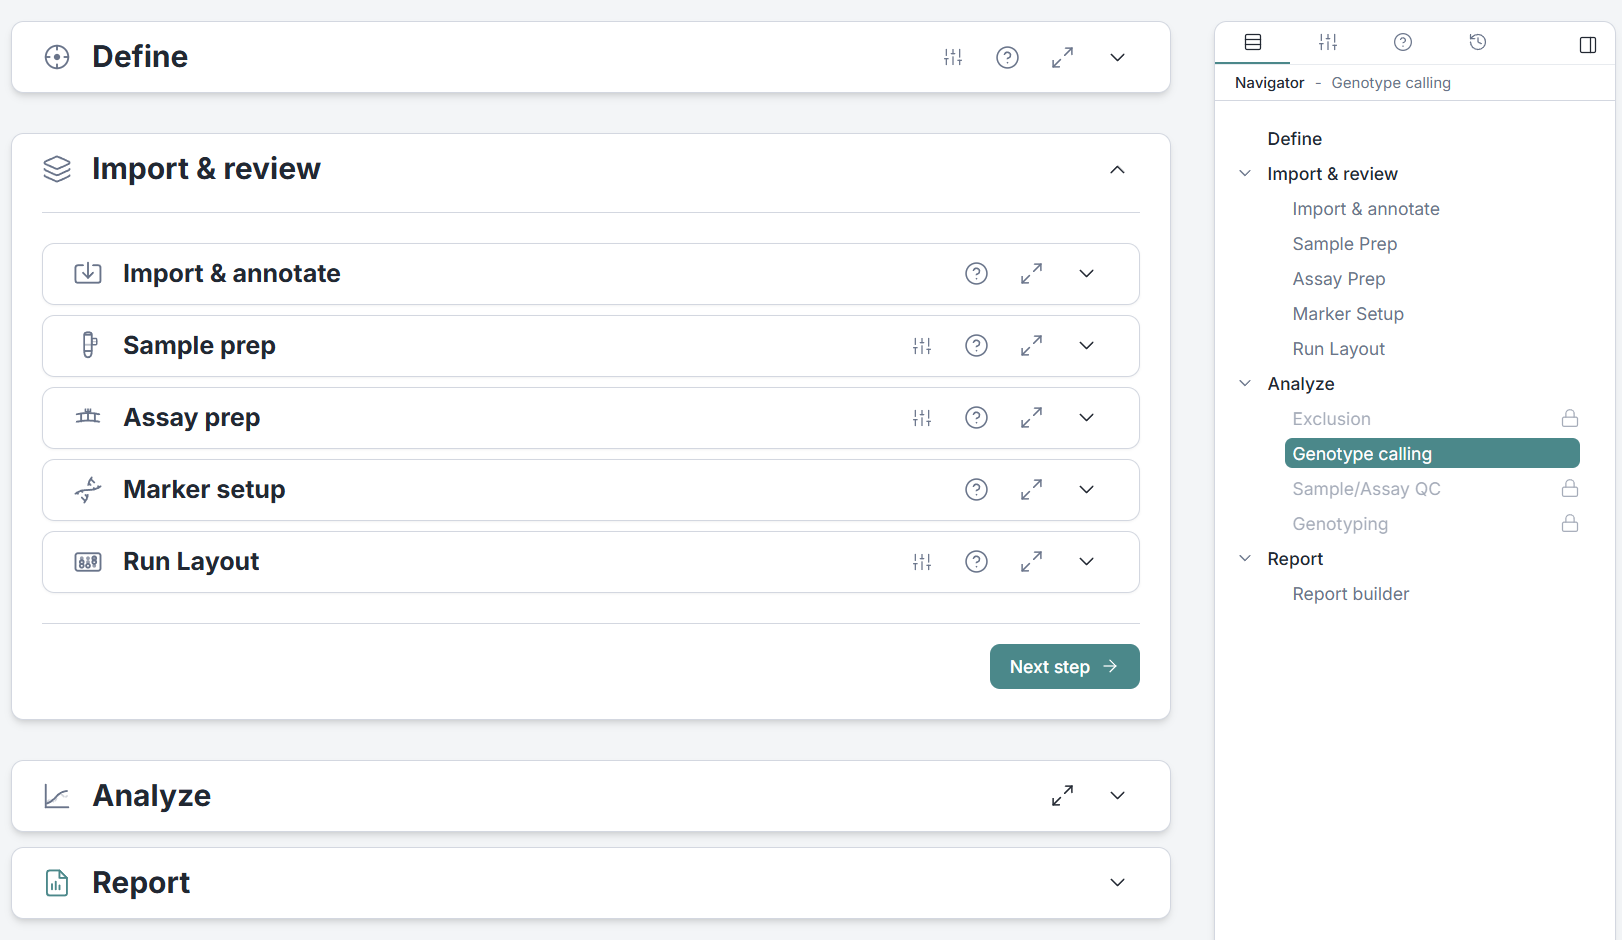Maximize the Sample prep panel
This screenshot has height=940, width=1622.
(1031, 345)
